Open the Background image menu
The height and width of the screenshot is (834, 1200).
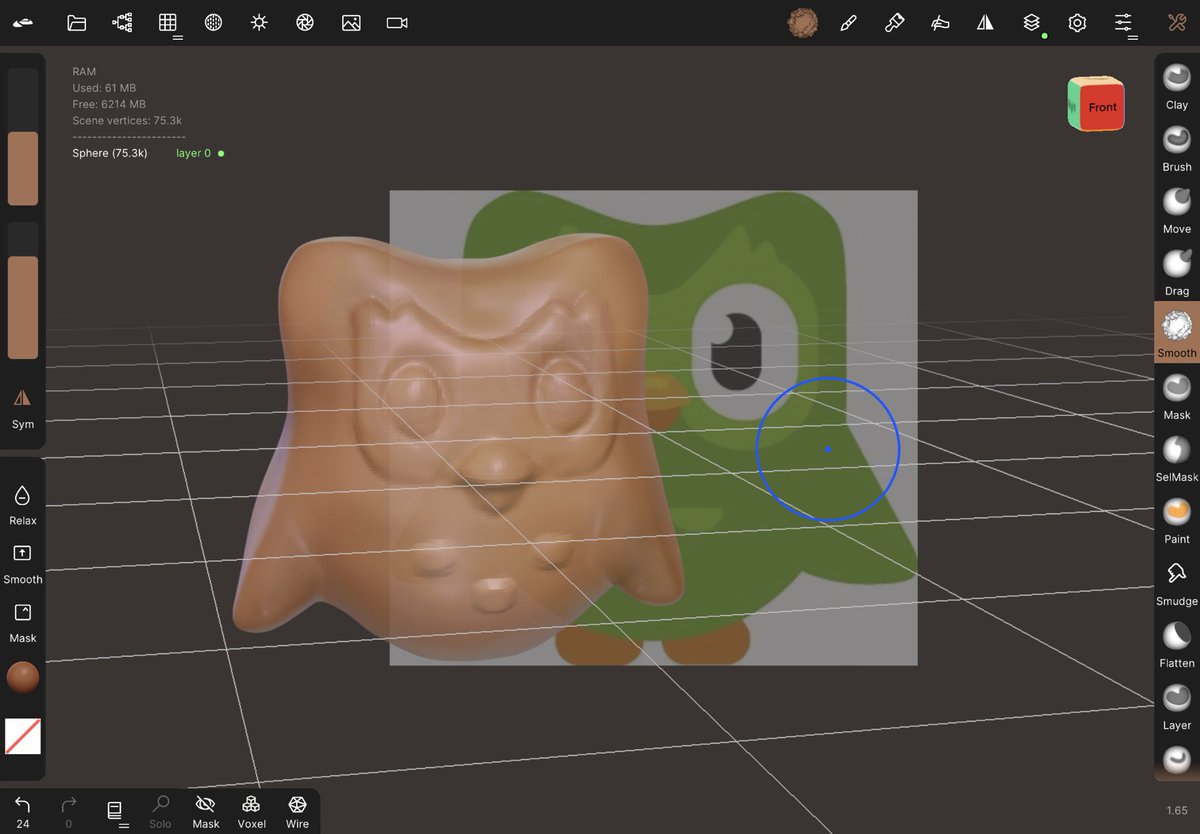coord(351,22)
